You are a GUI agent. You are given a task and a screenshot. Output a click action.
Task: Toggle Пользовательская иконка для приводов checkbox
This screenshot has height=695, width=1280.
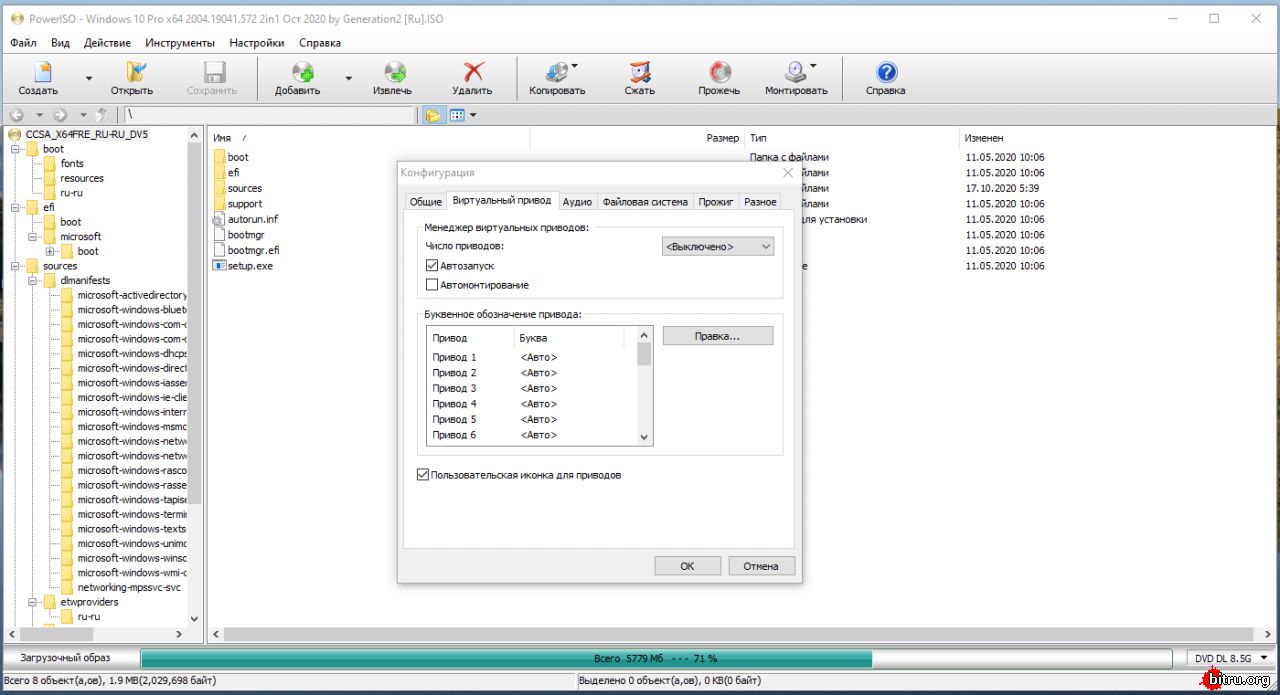pyautogui.click(x=423, y=475)
